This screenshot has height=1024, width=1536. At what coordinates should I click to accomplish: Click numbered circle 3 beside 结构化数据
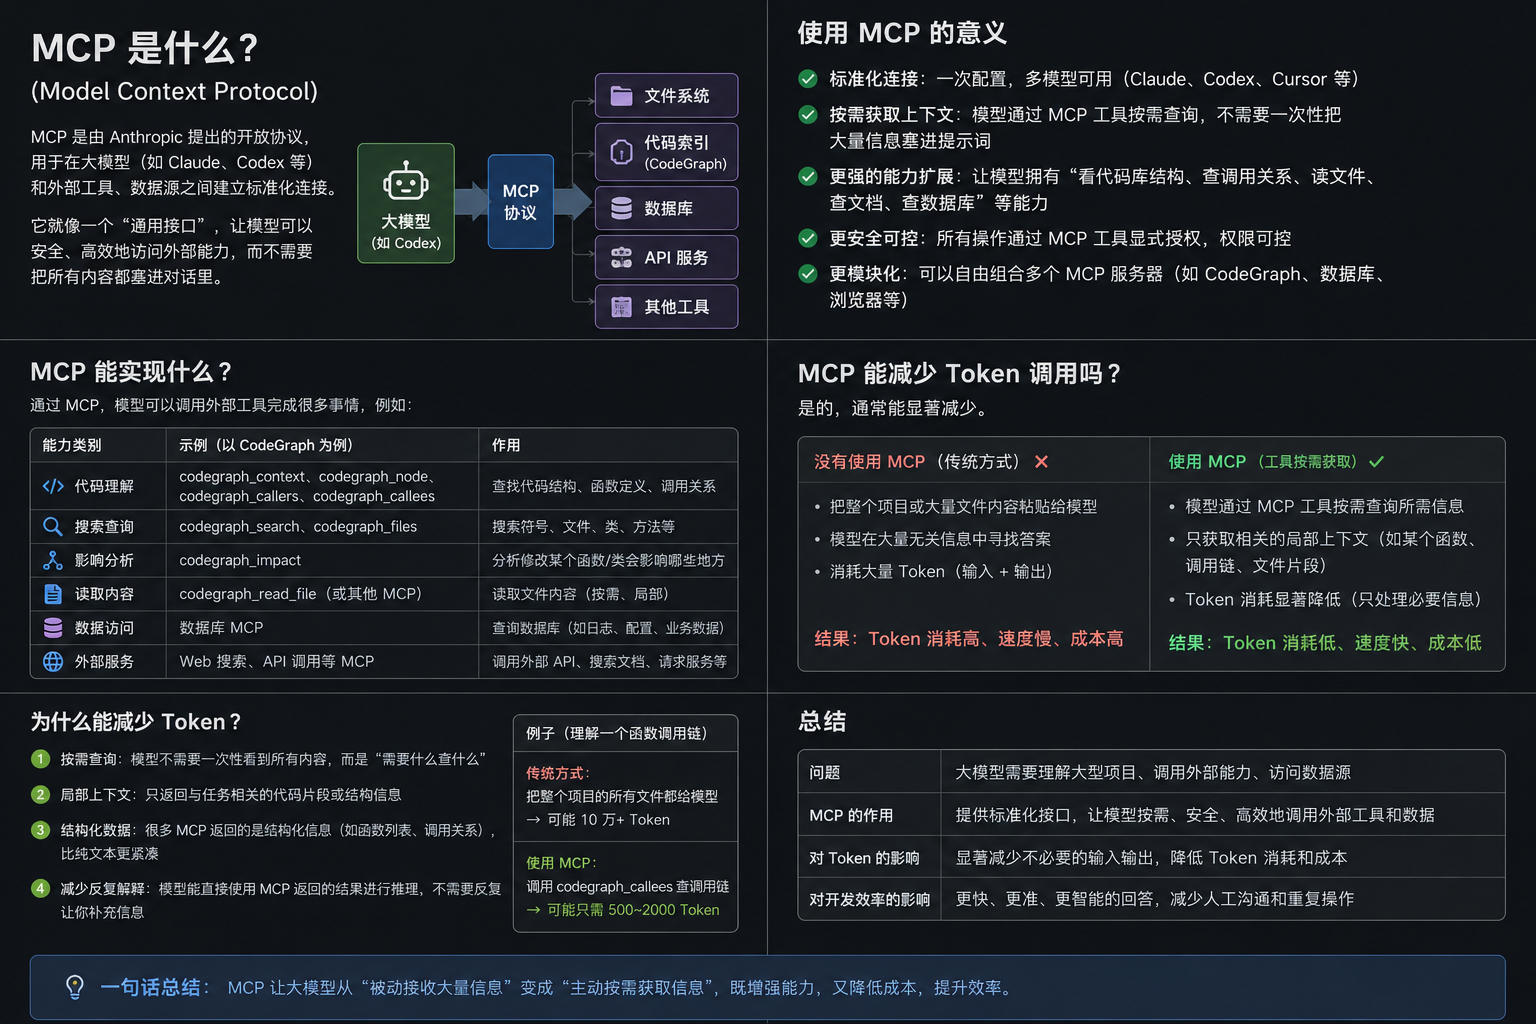pos(40,830)
